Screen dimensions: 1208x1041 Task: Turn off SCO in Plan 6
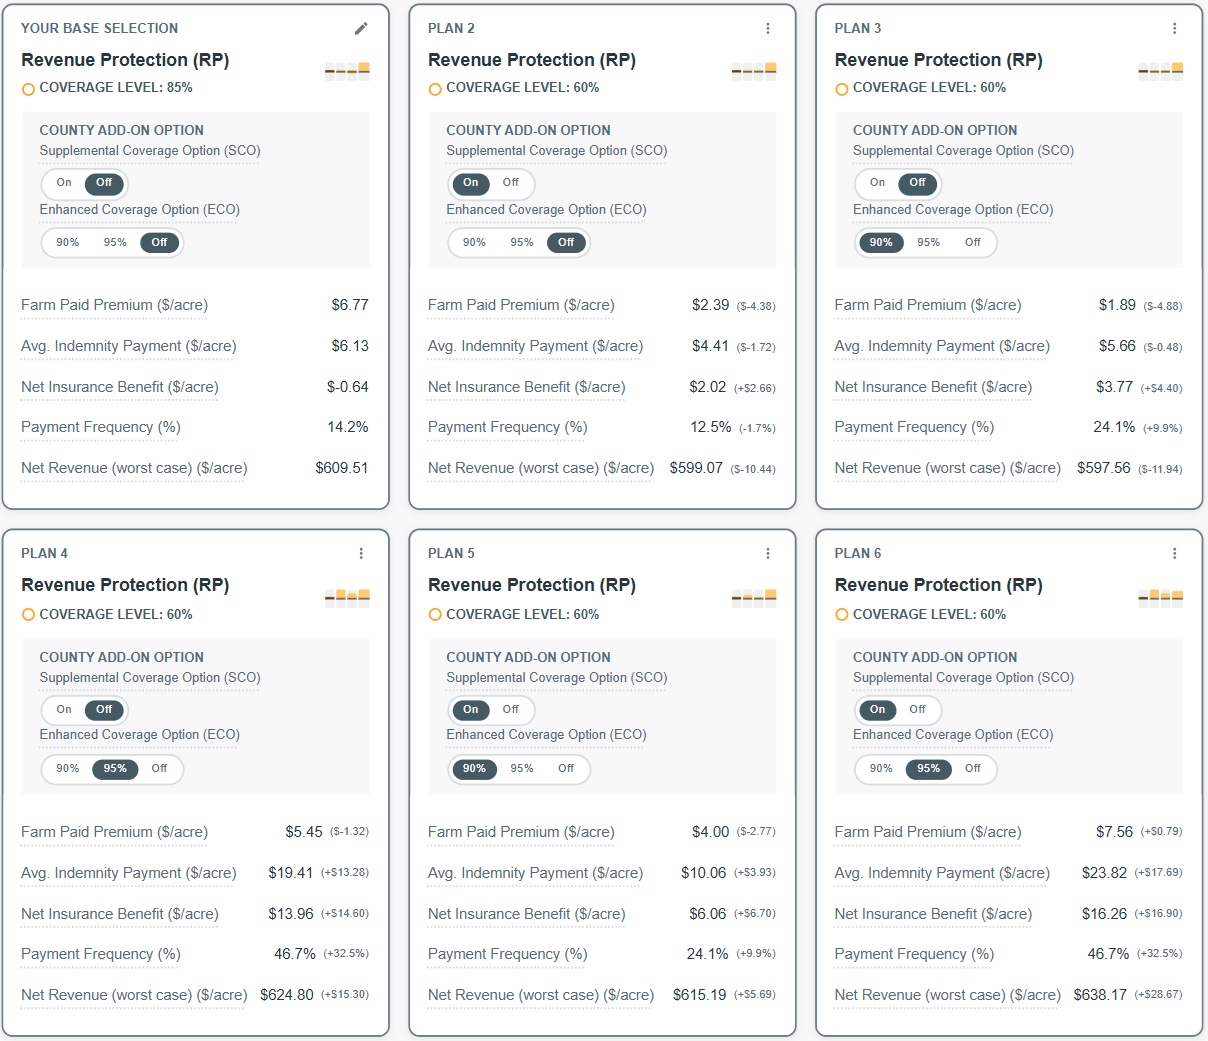[917, 710]
